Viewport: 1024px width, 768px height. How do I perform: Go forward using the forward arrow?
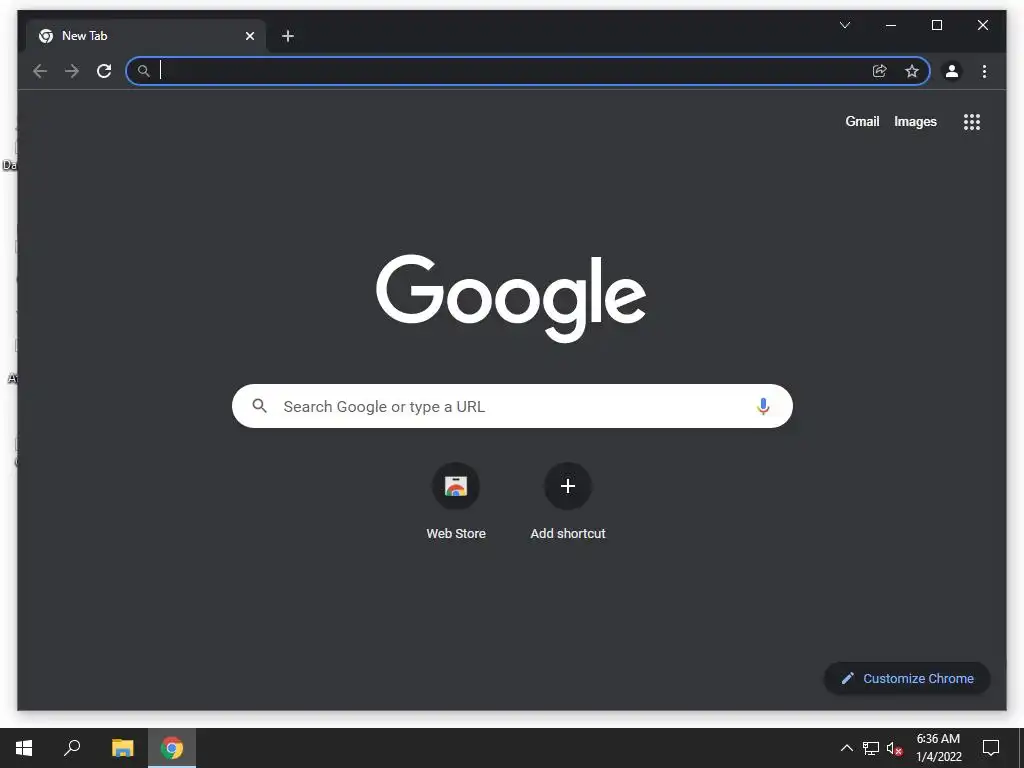[x=72, y=71]
